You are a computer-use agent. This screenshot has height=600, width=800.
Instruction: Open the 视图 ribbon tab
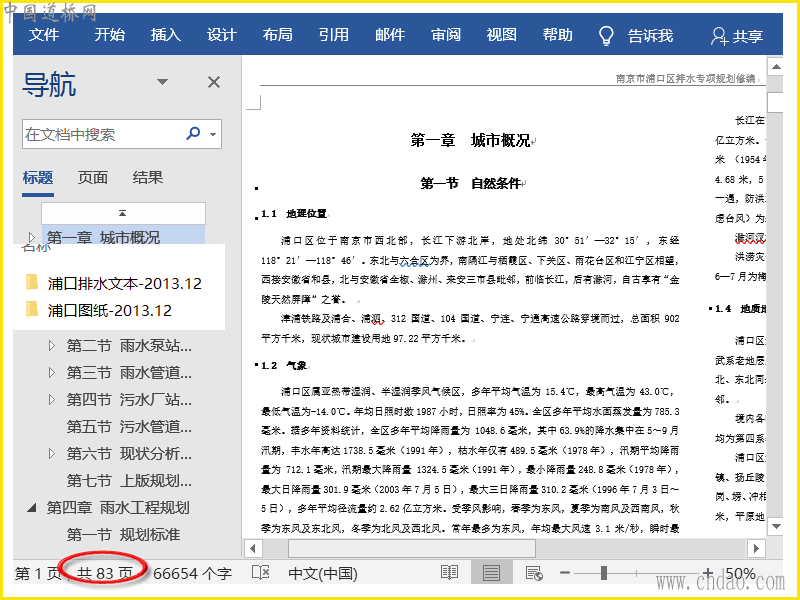[502, 35]
